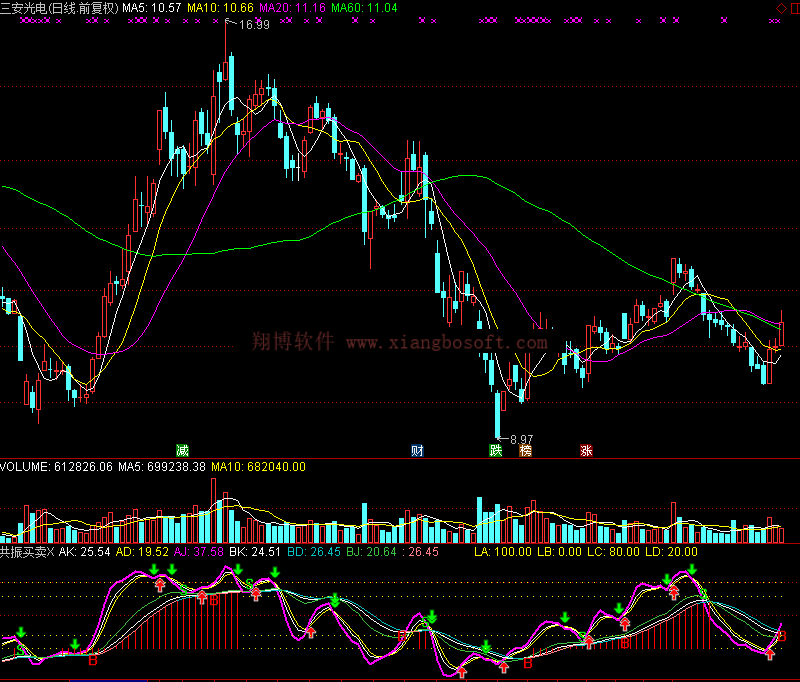
Task: Select the AK: 25.54 value
Action: [84, 552]
